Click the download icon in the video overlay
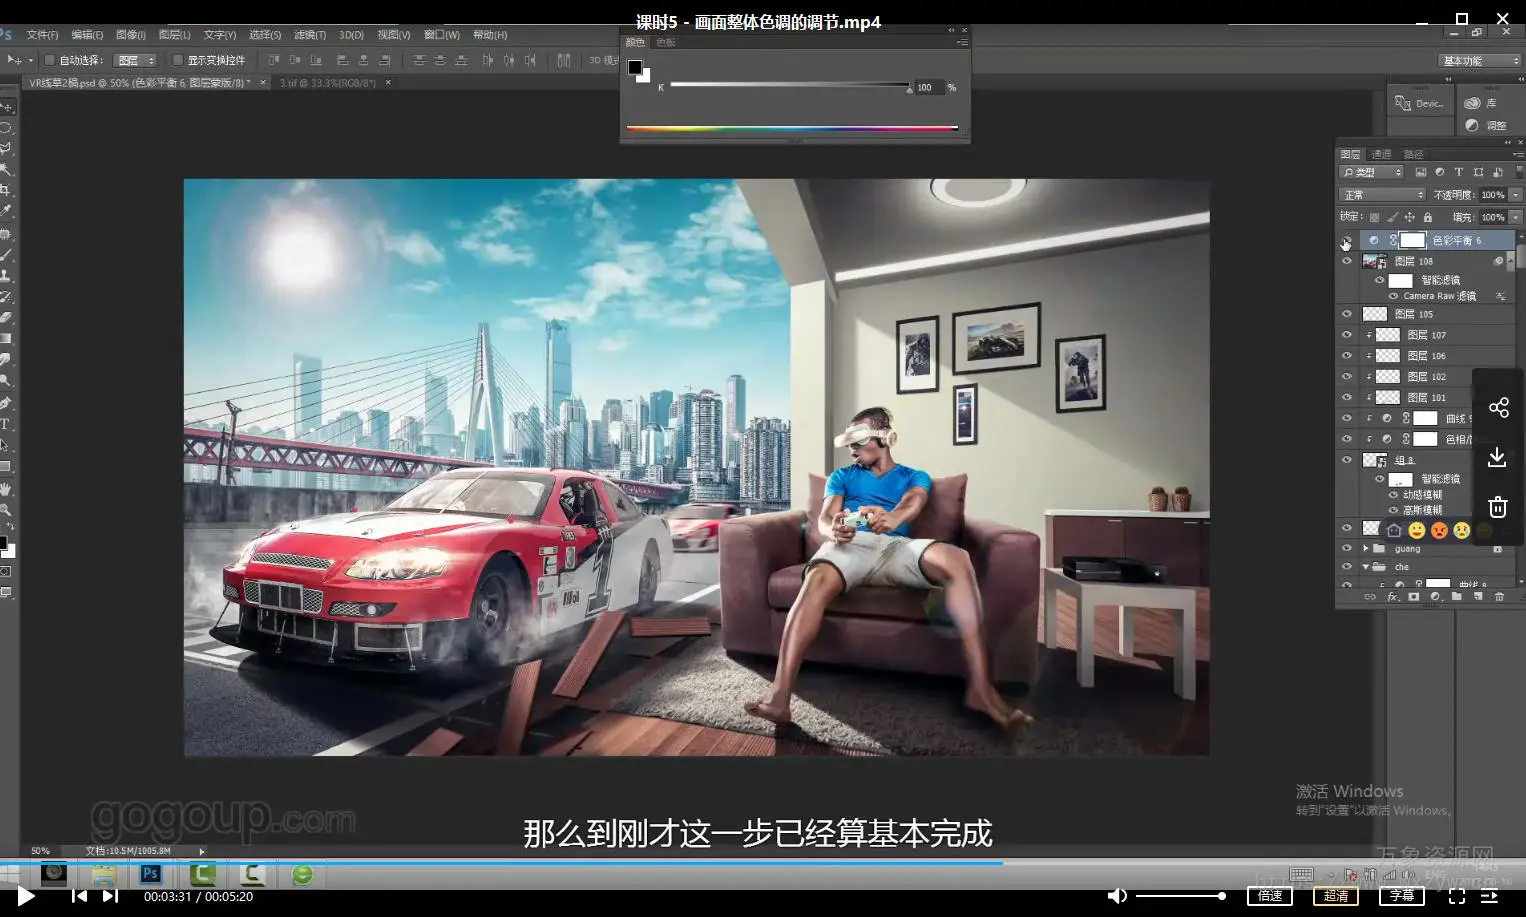 [1497, 458]
